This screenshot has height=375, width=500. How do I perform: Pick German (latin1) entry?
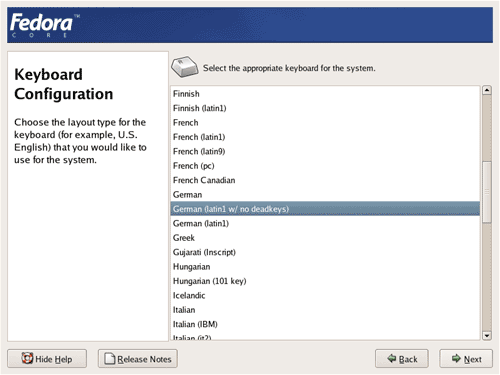point(325,223)
